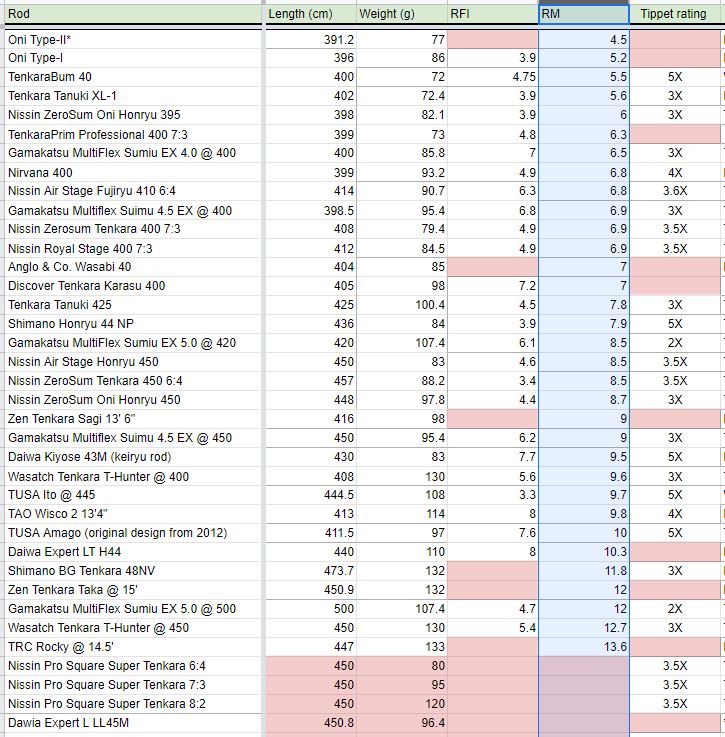The width and height of the screenshot is (725, 737).
Task: Click the TUSA Ito @ 445 cell
Action: tap(133, 495)
